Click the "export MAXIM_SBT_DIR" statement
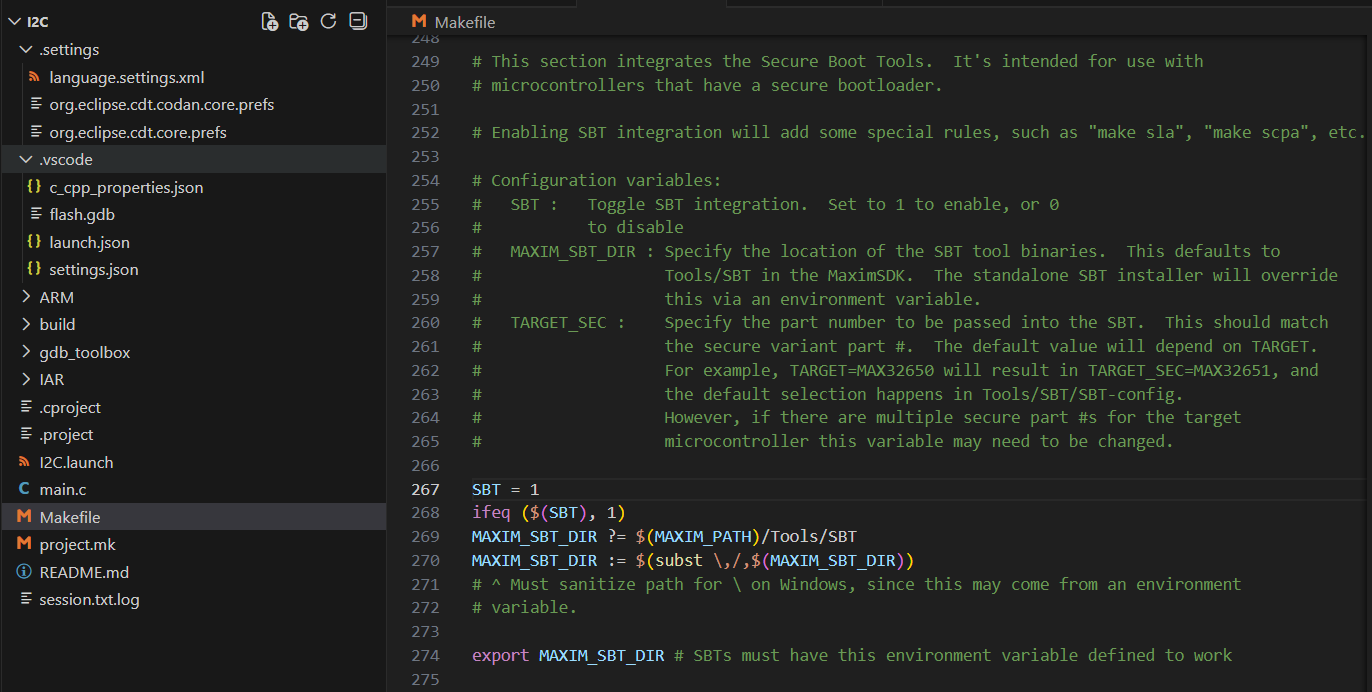The height and width of the screenshot is (692, 1372). tap(568, 655)
